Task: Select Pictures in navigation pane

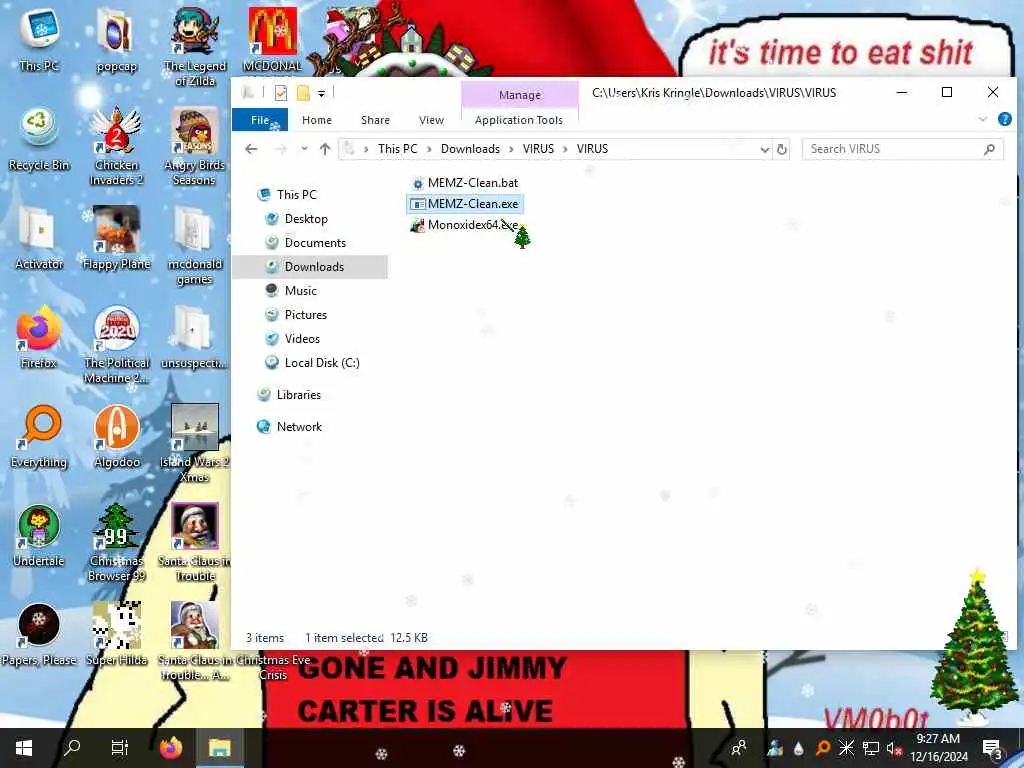Action: pyautogui.click(x=306, y=315)
